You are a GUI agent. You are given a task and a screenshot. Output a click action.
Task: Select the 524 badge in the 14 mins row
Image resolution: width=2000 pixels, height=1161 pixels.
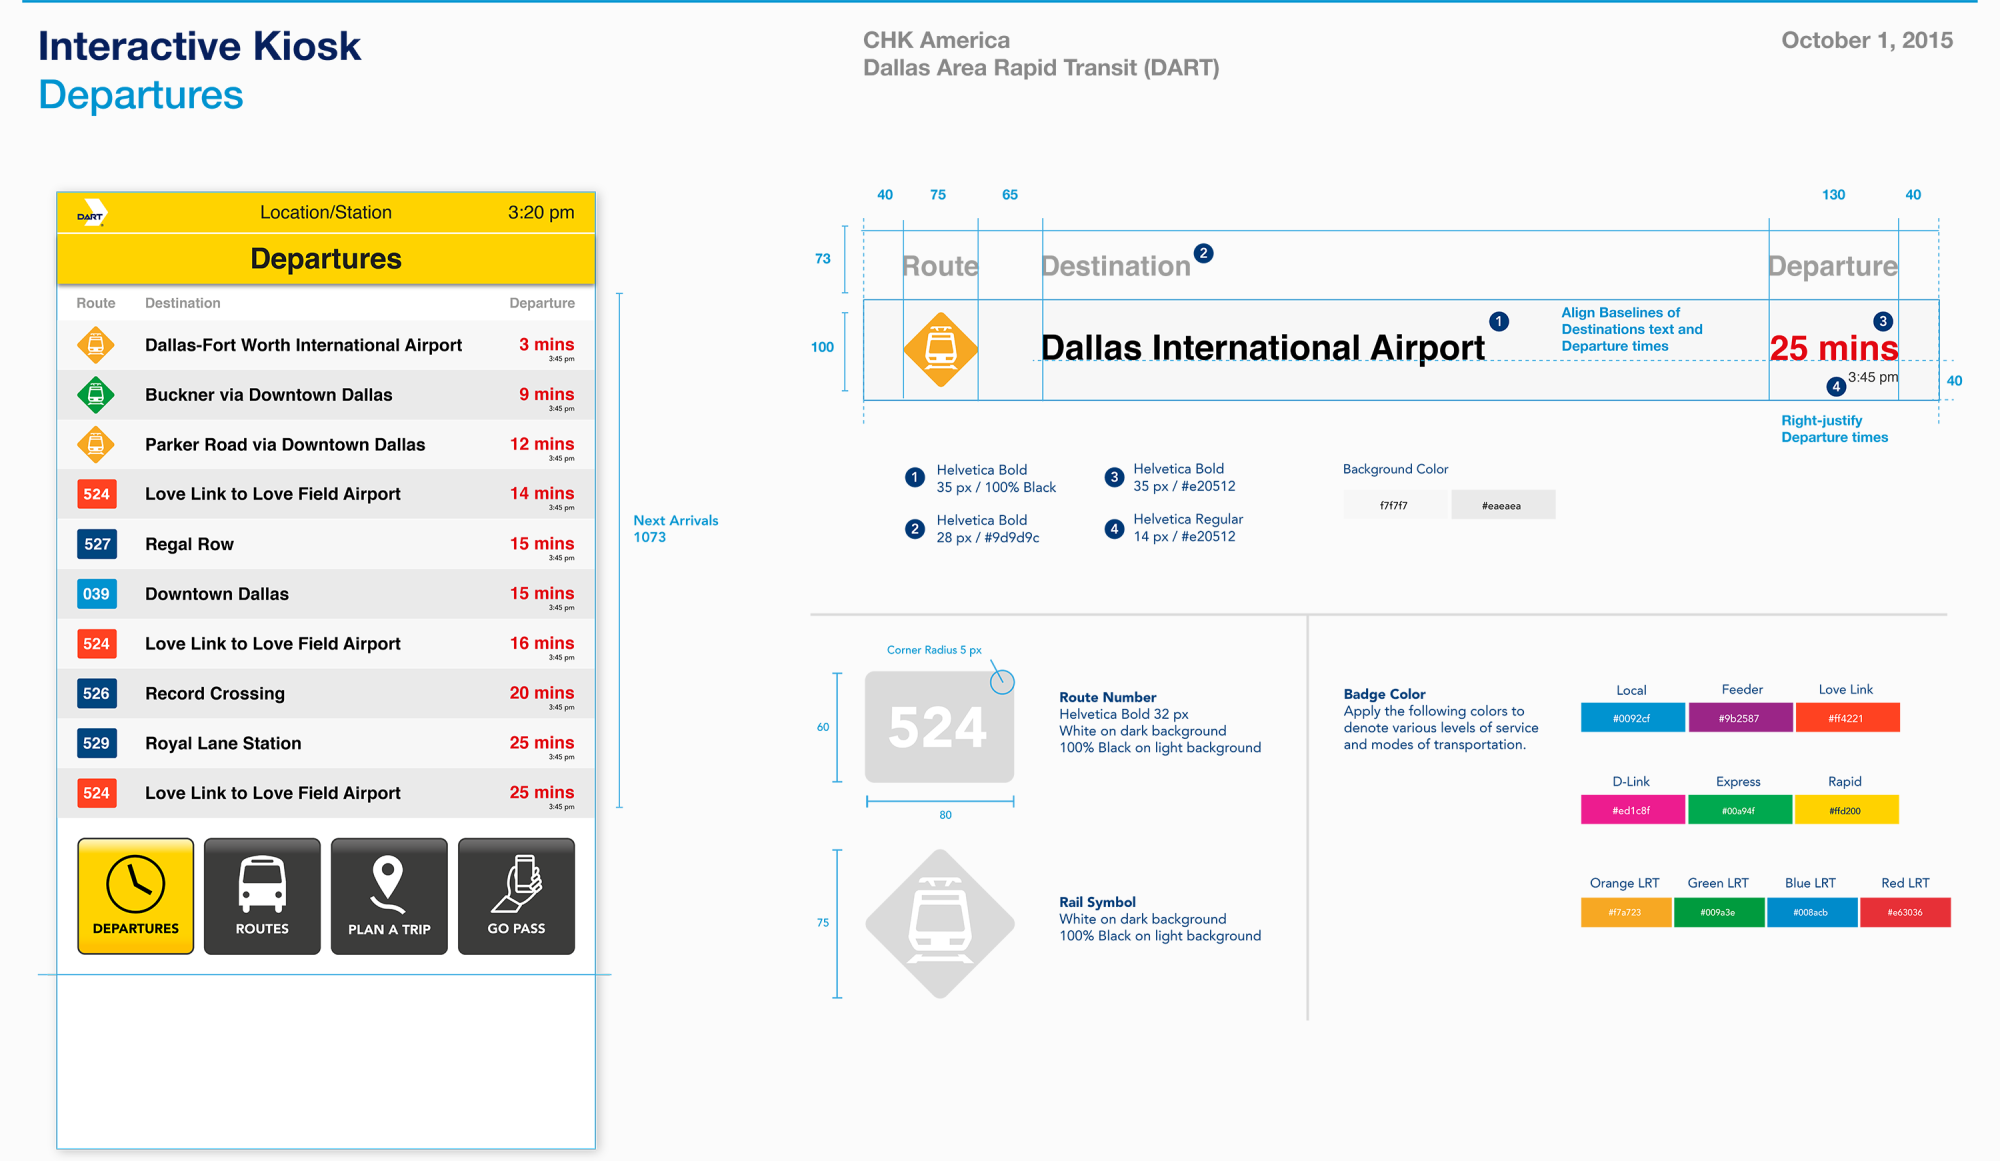click(x=97, y=494)
